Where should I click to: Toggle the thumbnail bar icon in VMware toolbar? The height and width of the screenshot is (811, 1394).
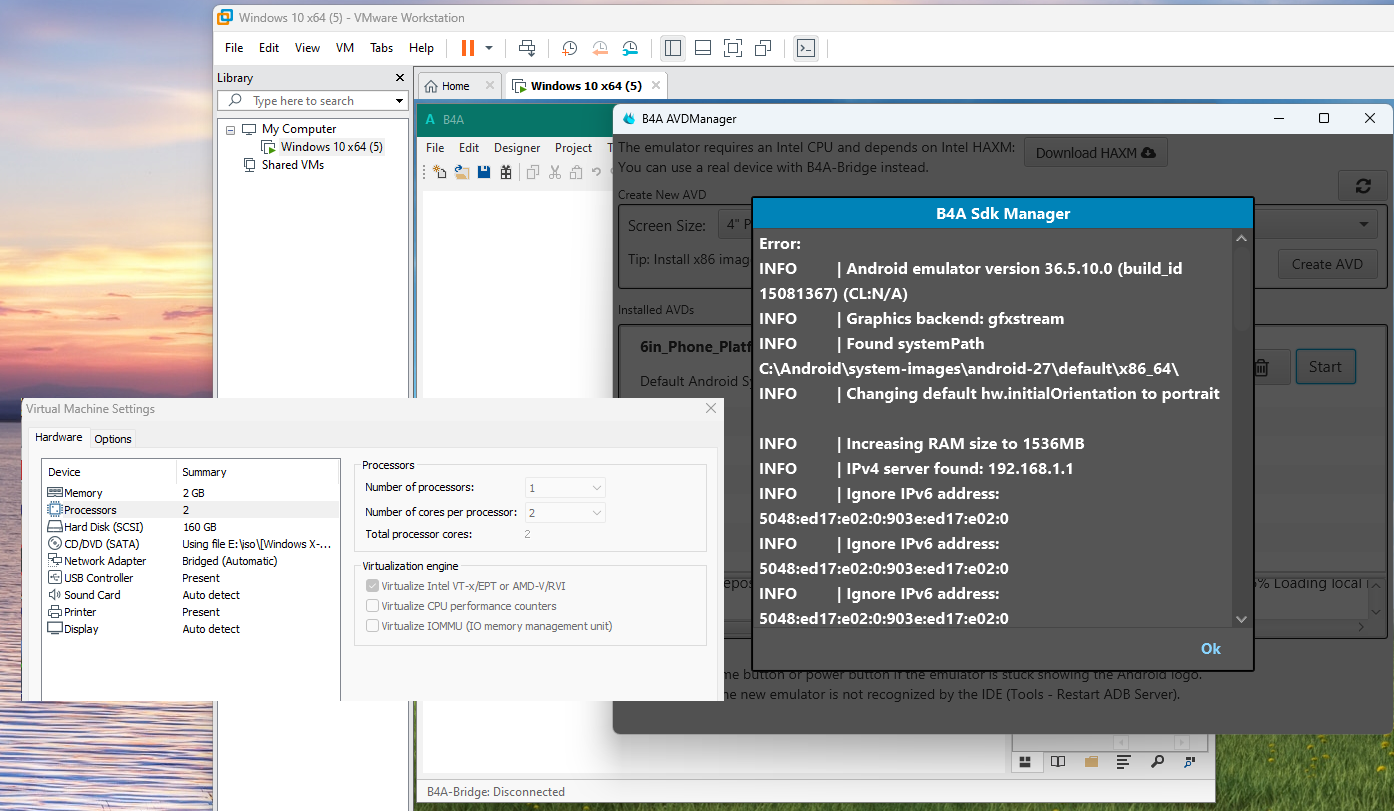coord(703,48)
